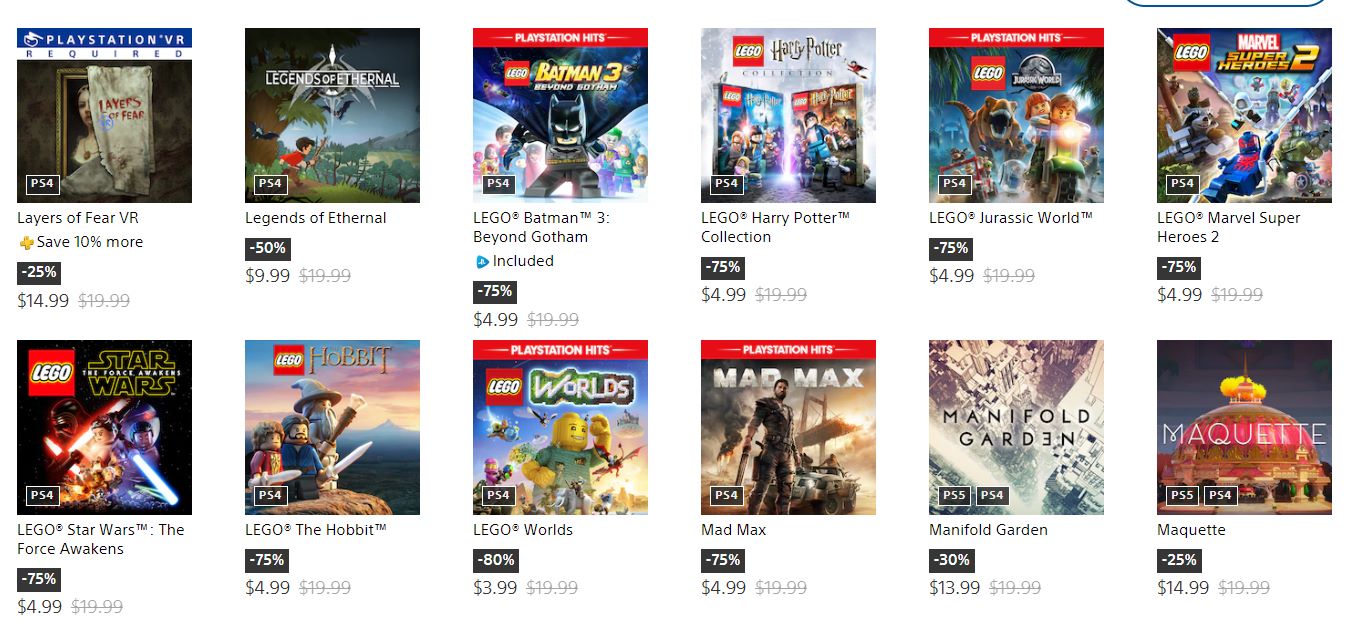
Task: Click the -80% discount badge on LEGO Worlds
Action: pos(497,560)
